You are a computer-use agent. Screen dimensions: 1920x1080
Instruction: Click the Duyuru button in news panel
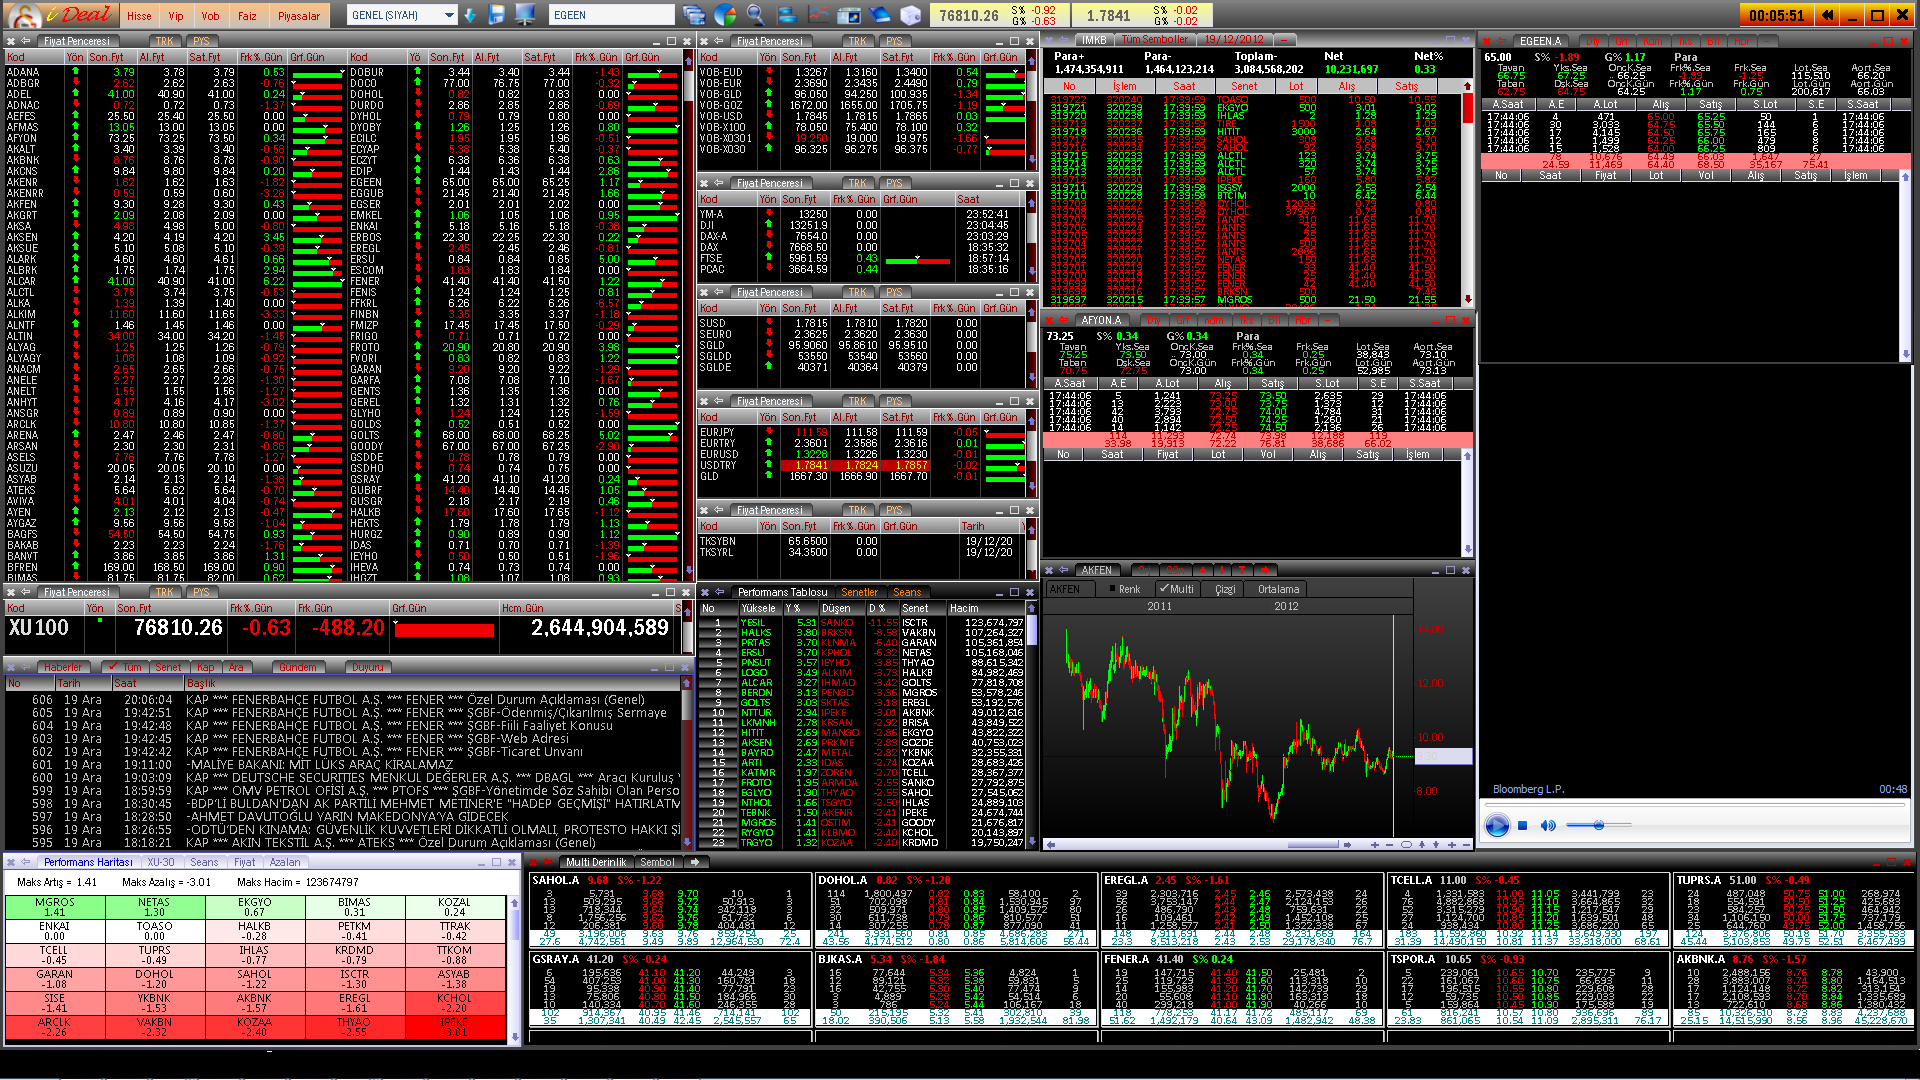(367, 667)
